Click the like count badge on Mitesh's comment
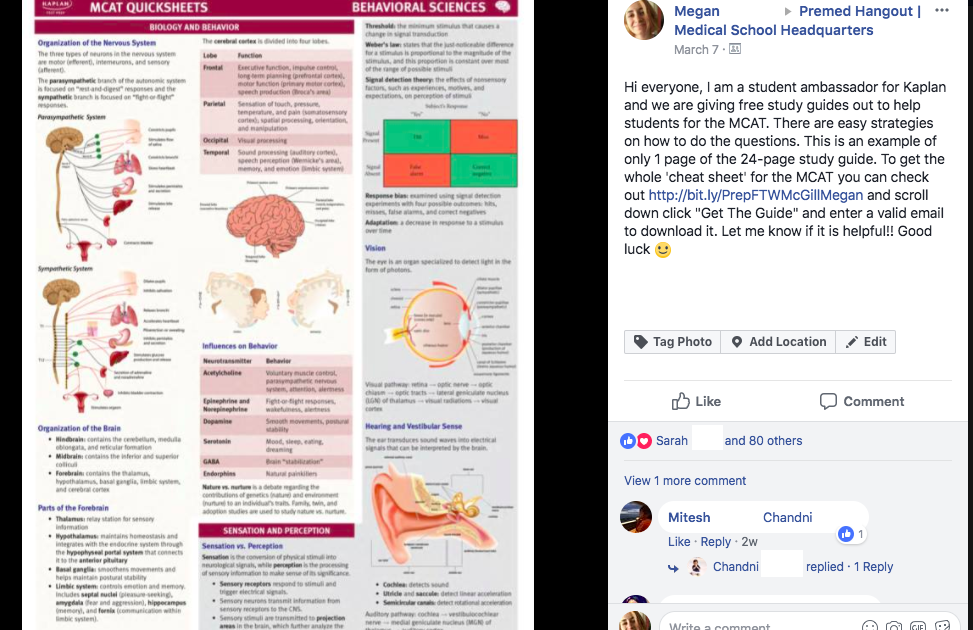 851,534
